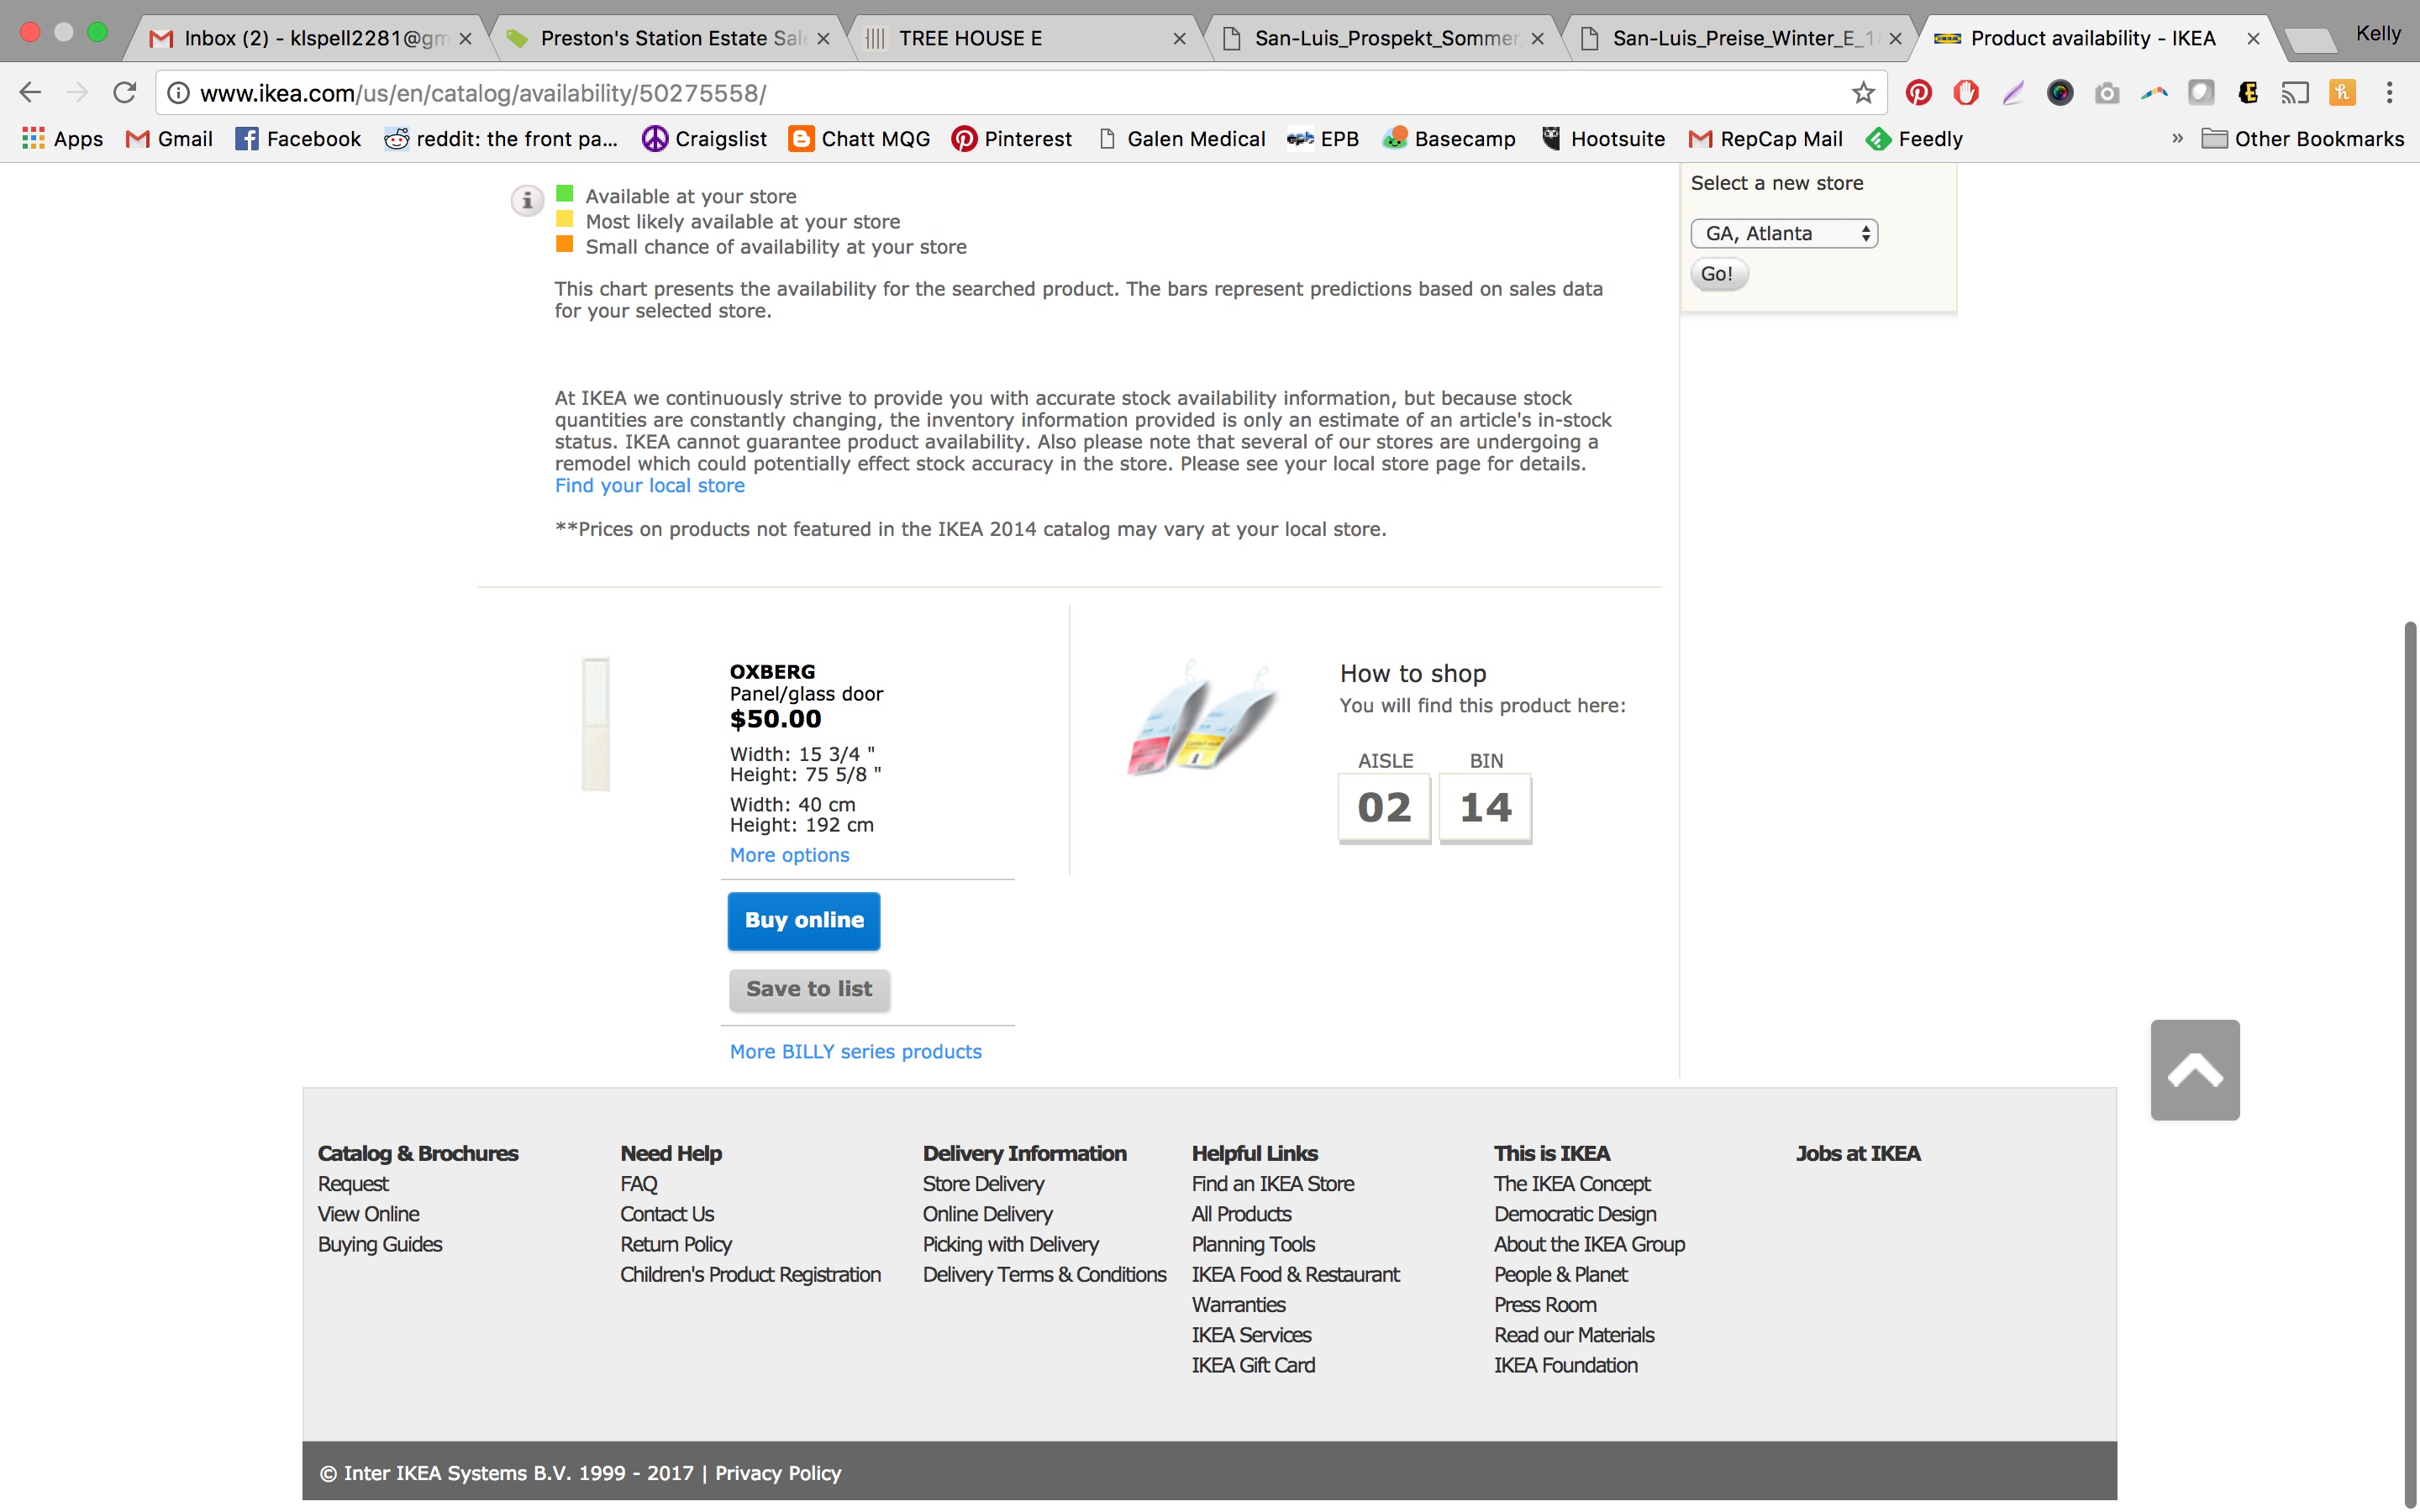Click the Save to list button

(809, 989)
